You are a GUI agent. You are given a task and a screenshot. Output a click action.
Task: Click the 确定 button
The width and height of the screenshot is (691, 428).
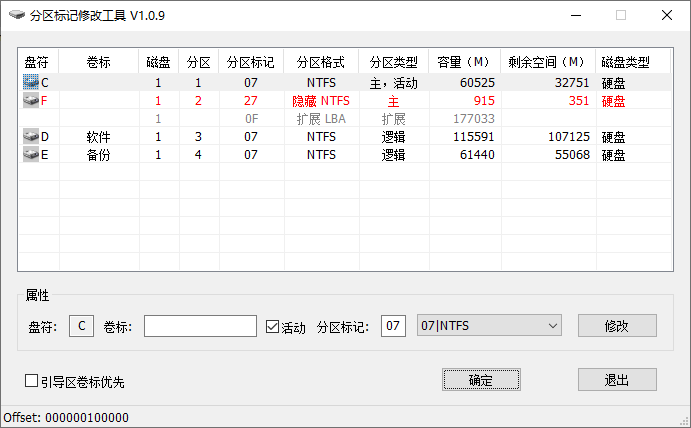click(481, 380)
